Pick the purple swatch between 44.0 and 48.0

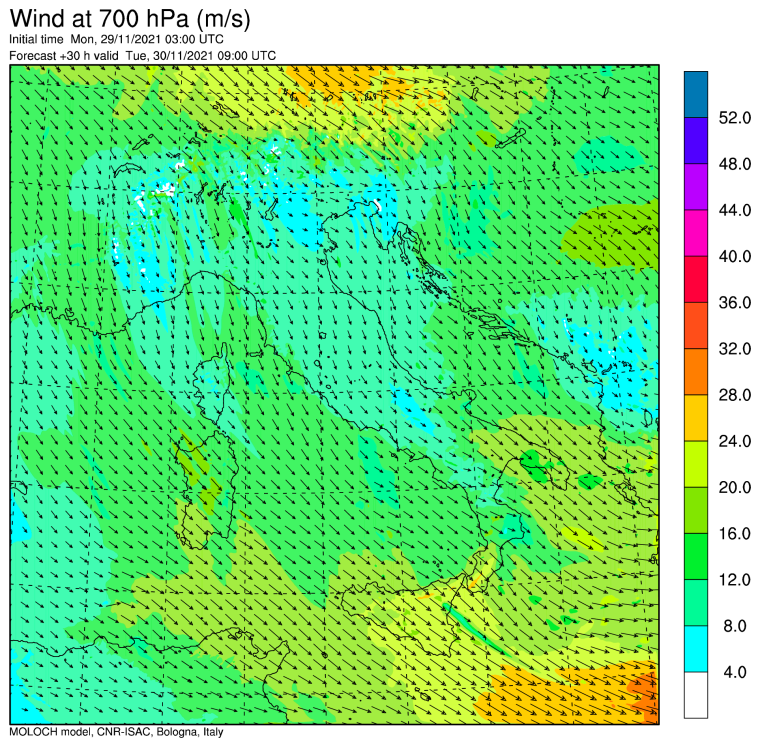(696, 187)
